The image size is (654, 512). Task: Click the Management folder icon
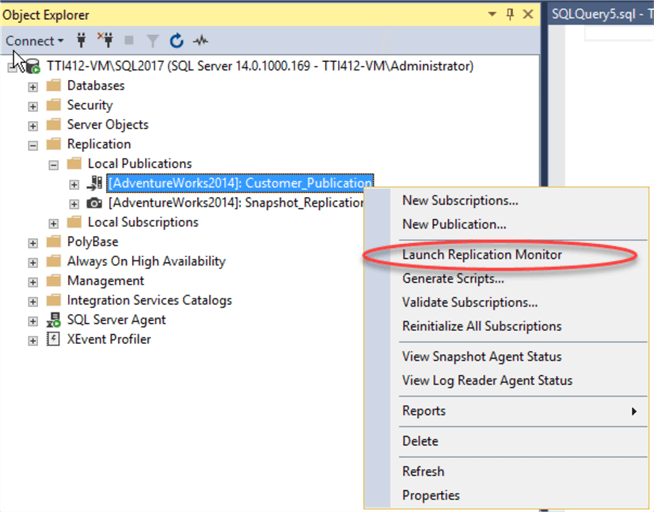(x=53, y=280)
